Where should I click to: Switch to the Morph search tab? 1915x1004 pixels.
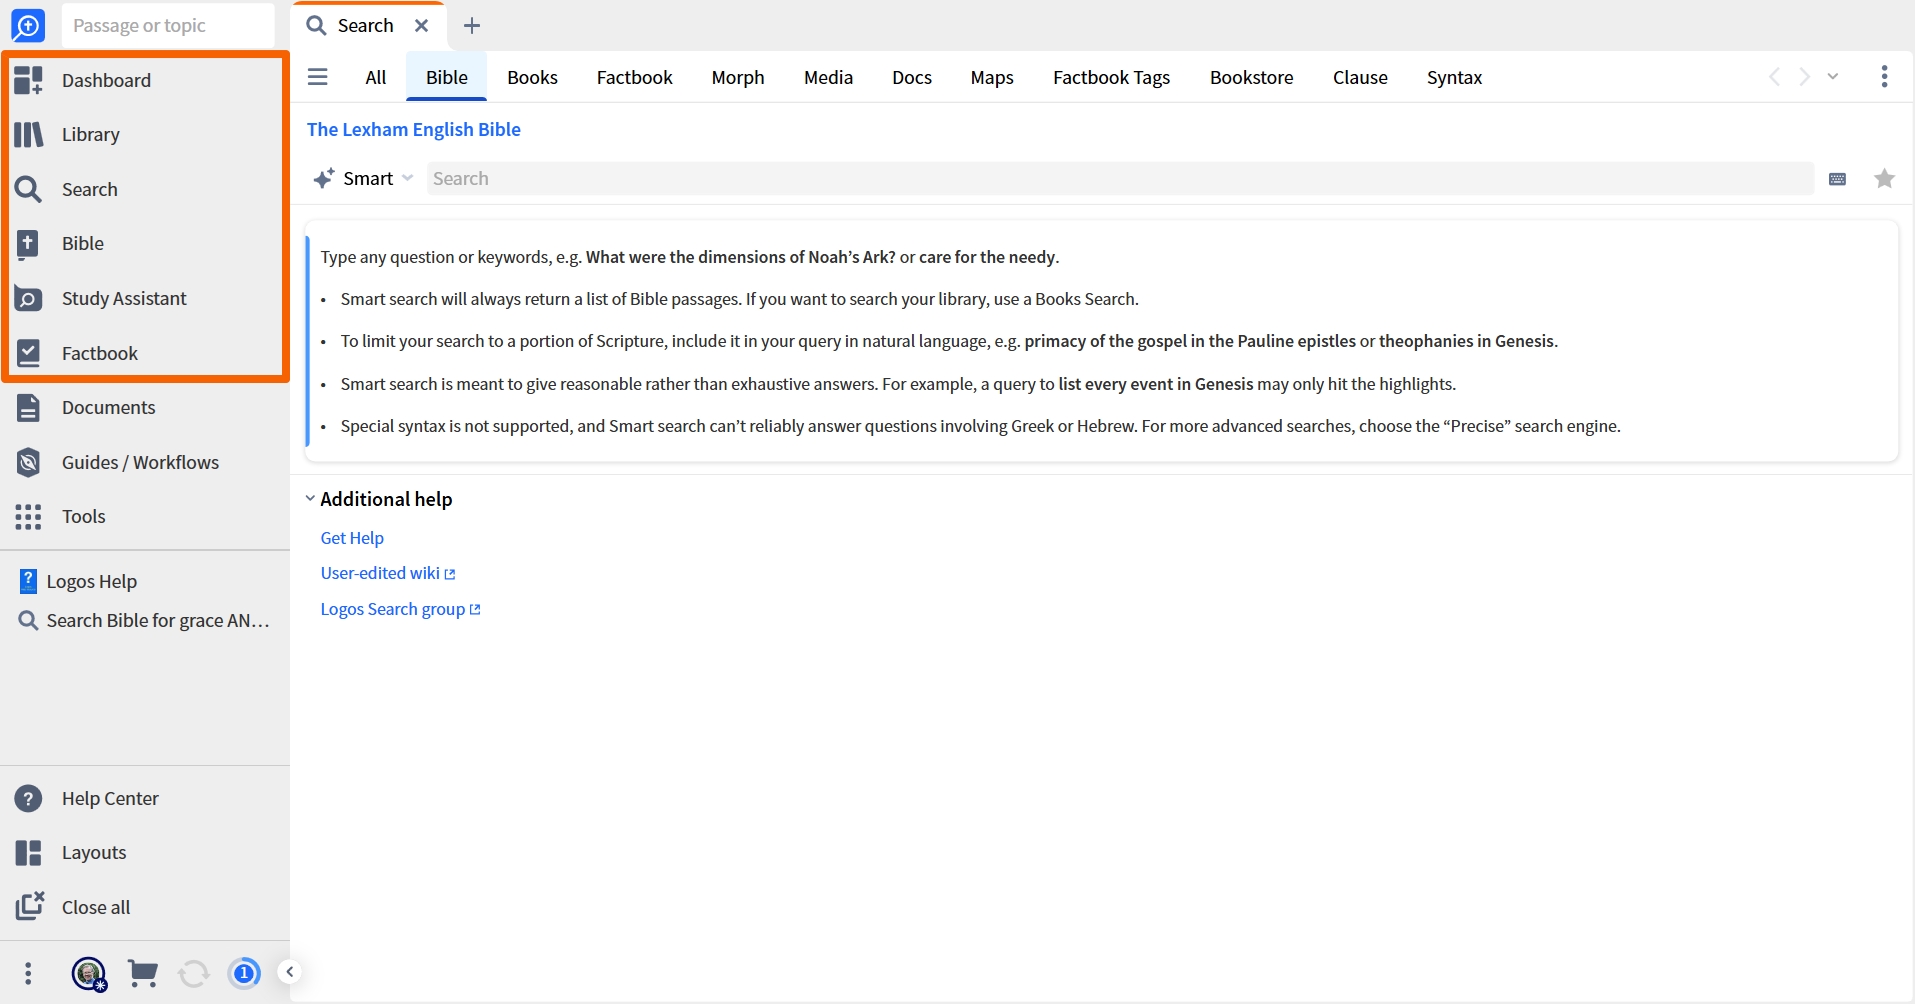pos(738,77)
